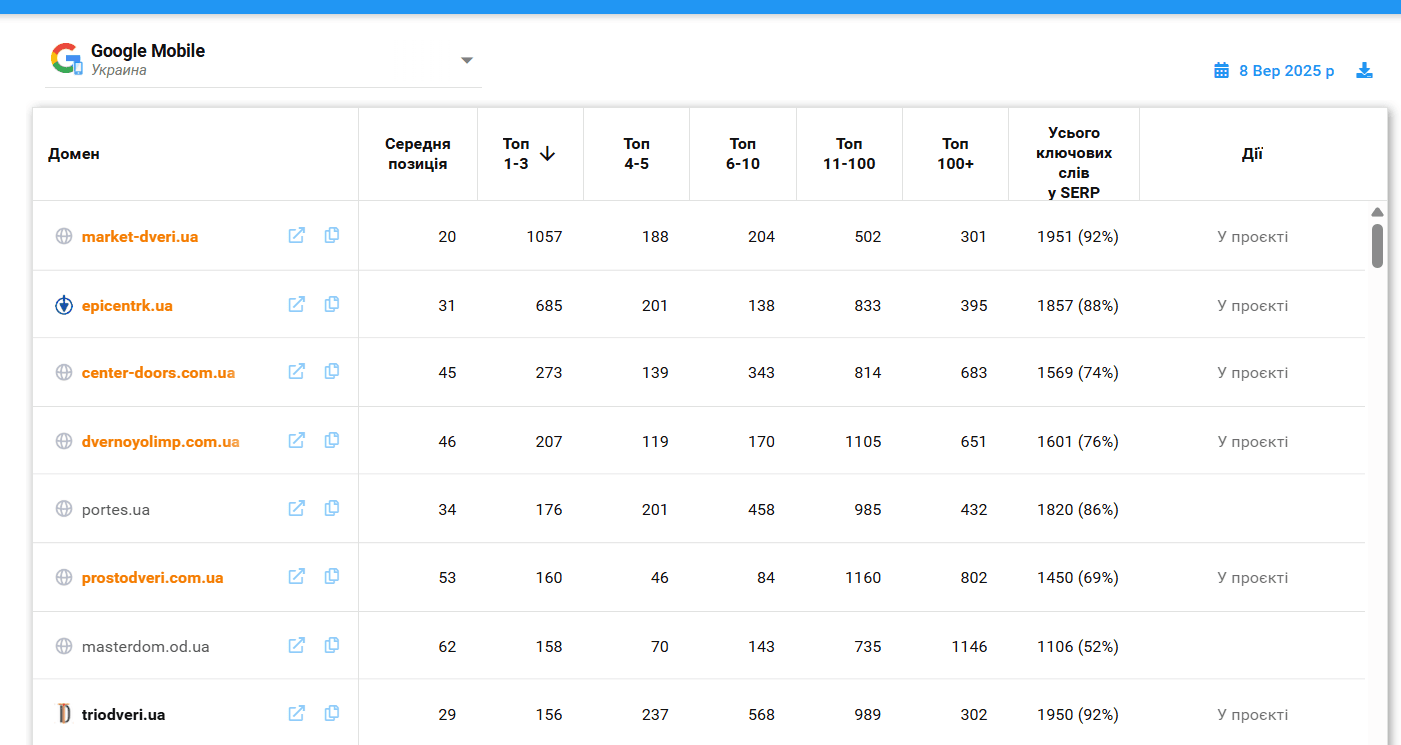The width and height of the screenshot is (1401, 745).
Task: Open triodveri.ua external link icon
Action: [297, 713]
